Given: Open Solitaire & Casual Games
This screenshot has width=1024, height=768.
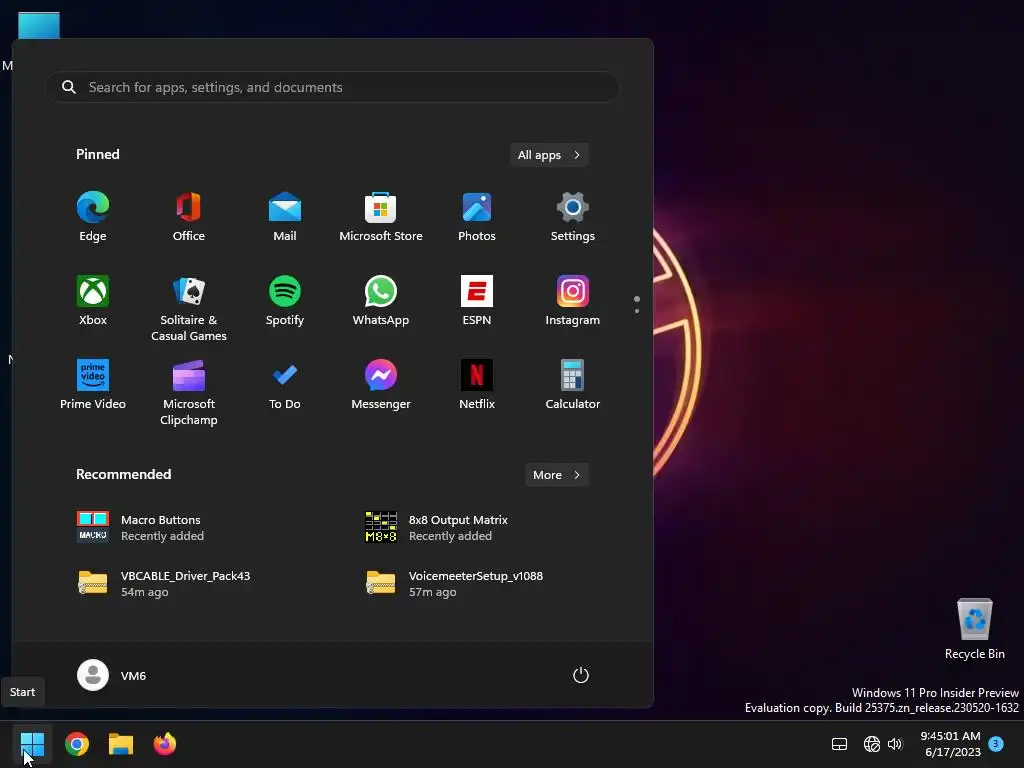Looking at the screenshot, I should coord(189,308).
